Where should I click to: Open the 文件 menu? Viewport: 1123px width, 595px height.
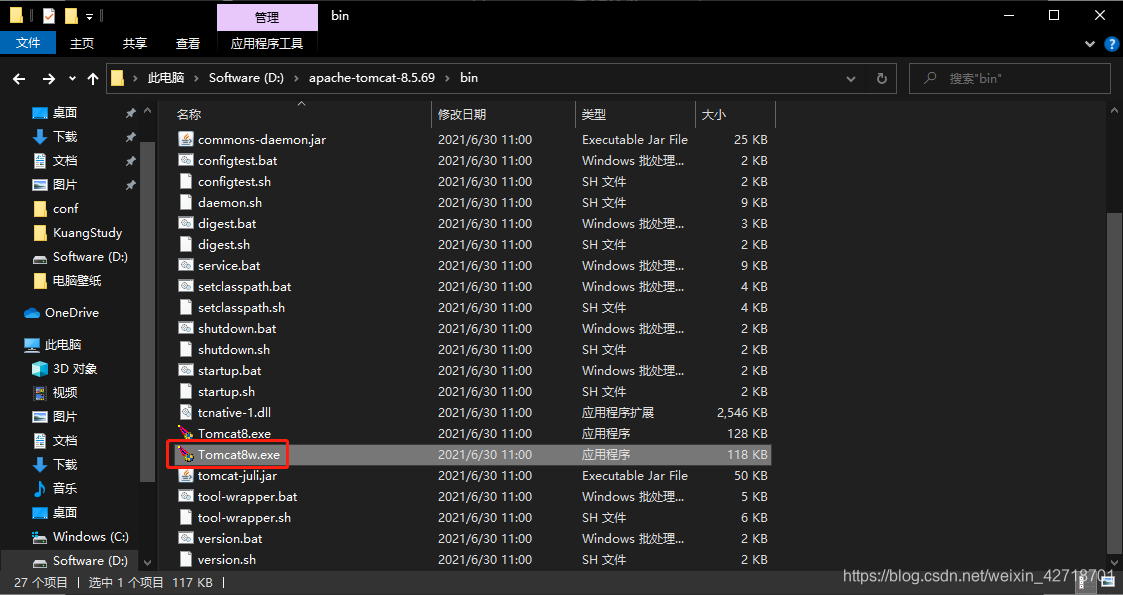[28, 43]
